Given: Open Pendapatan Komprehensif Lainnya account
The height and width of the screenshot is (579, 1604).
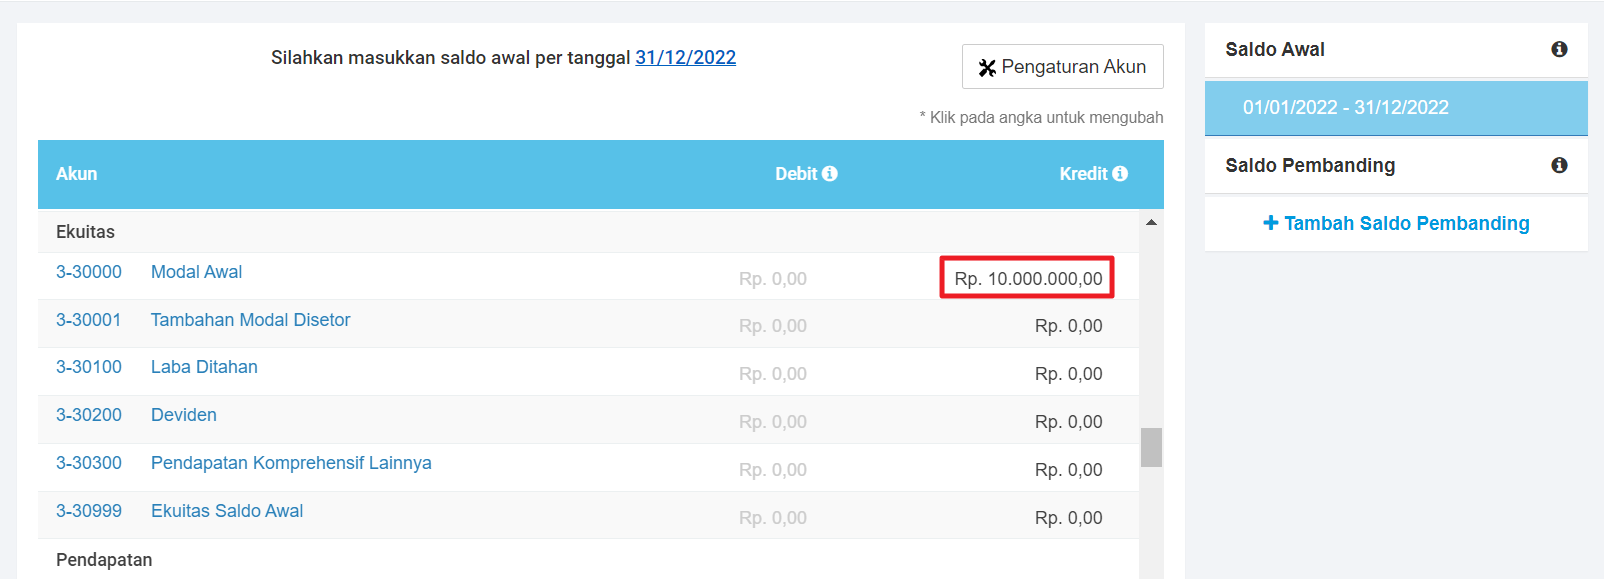Looking at the screenshot, I should (x=291, y=463).
